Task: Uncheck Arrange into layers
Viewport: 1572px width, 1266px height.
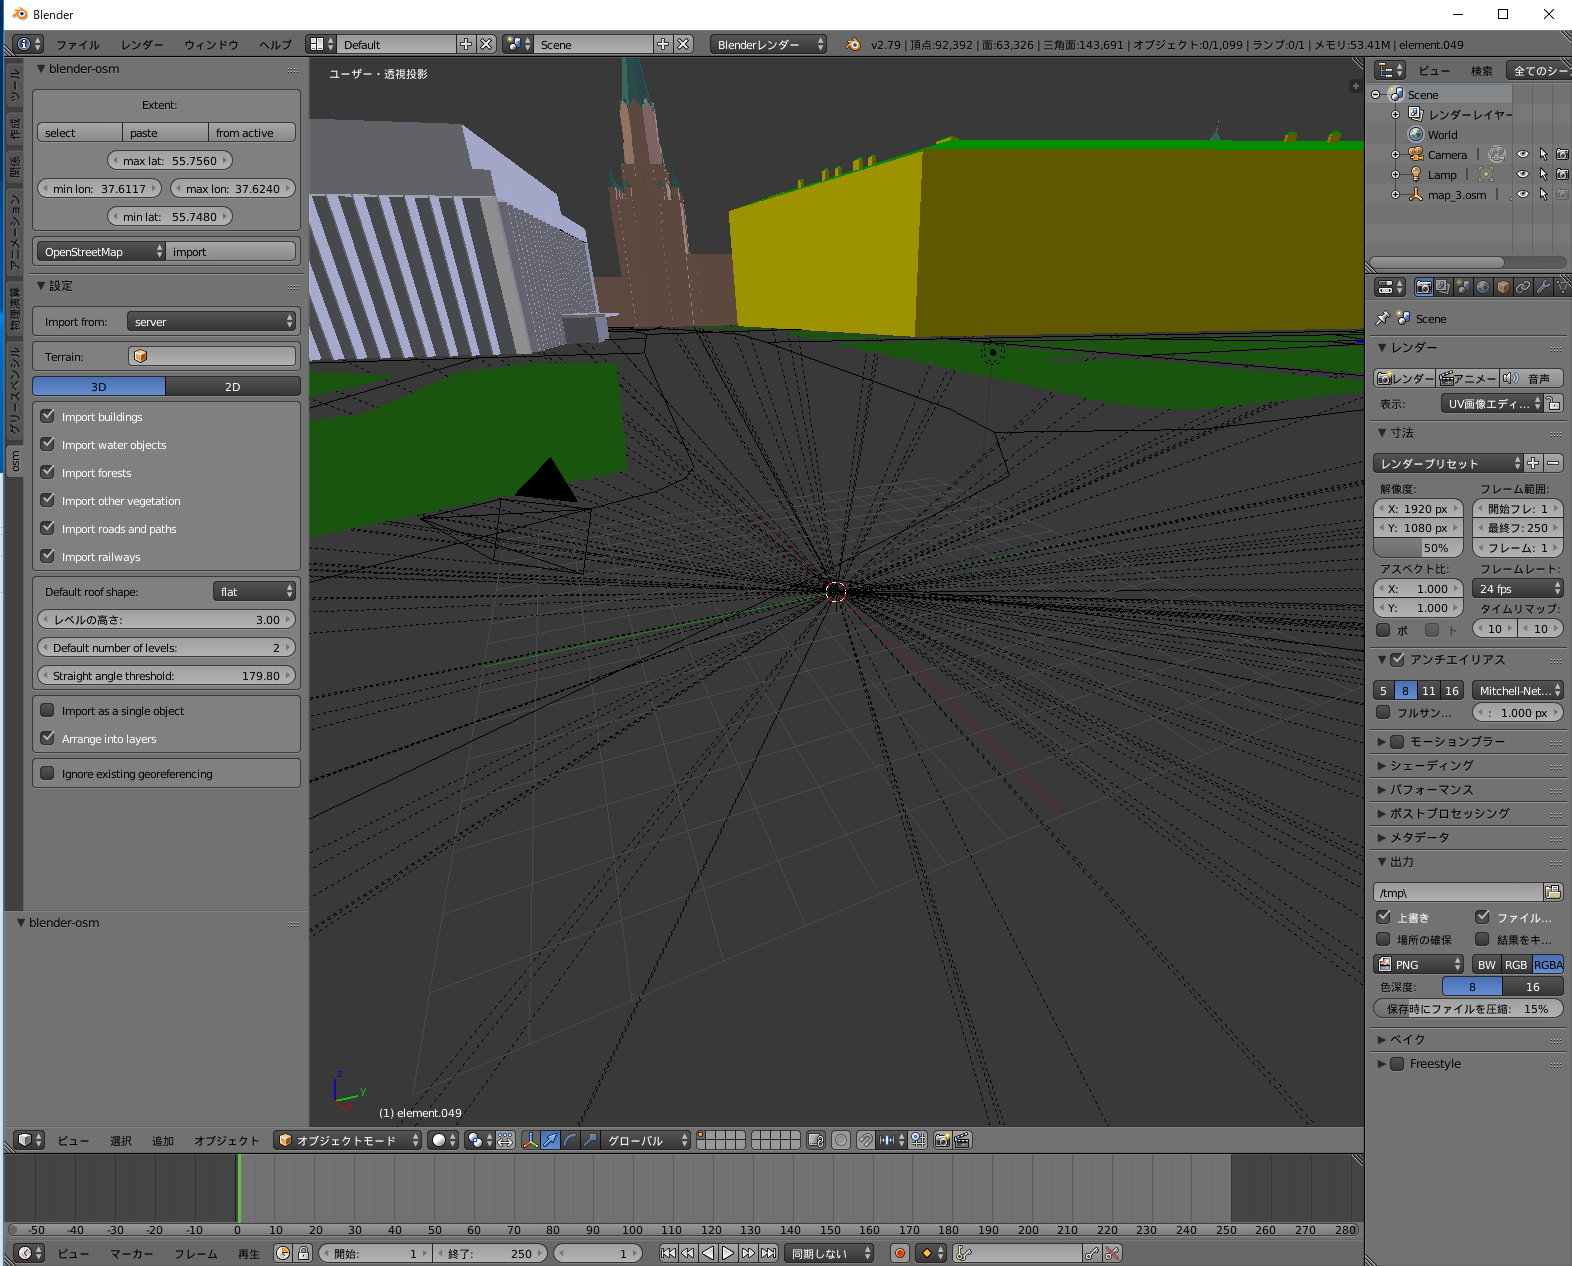Action: 48,738
